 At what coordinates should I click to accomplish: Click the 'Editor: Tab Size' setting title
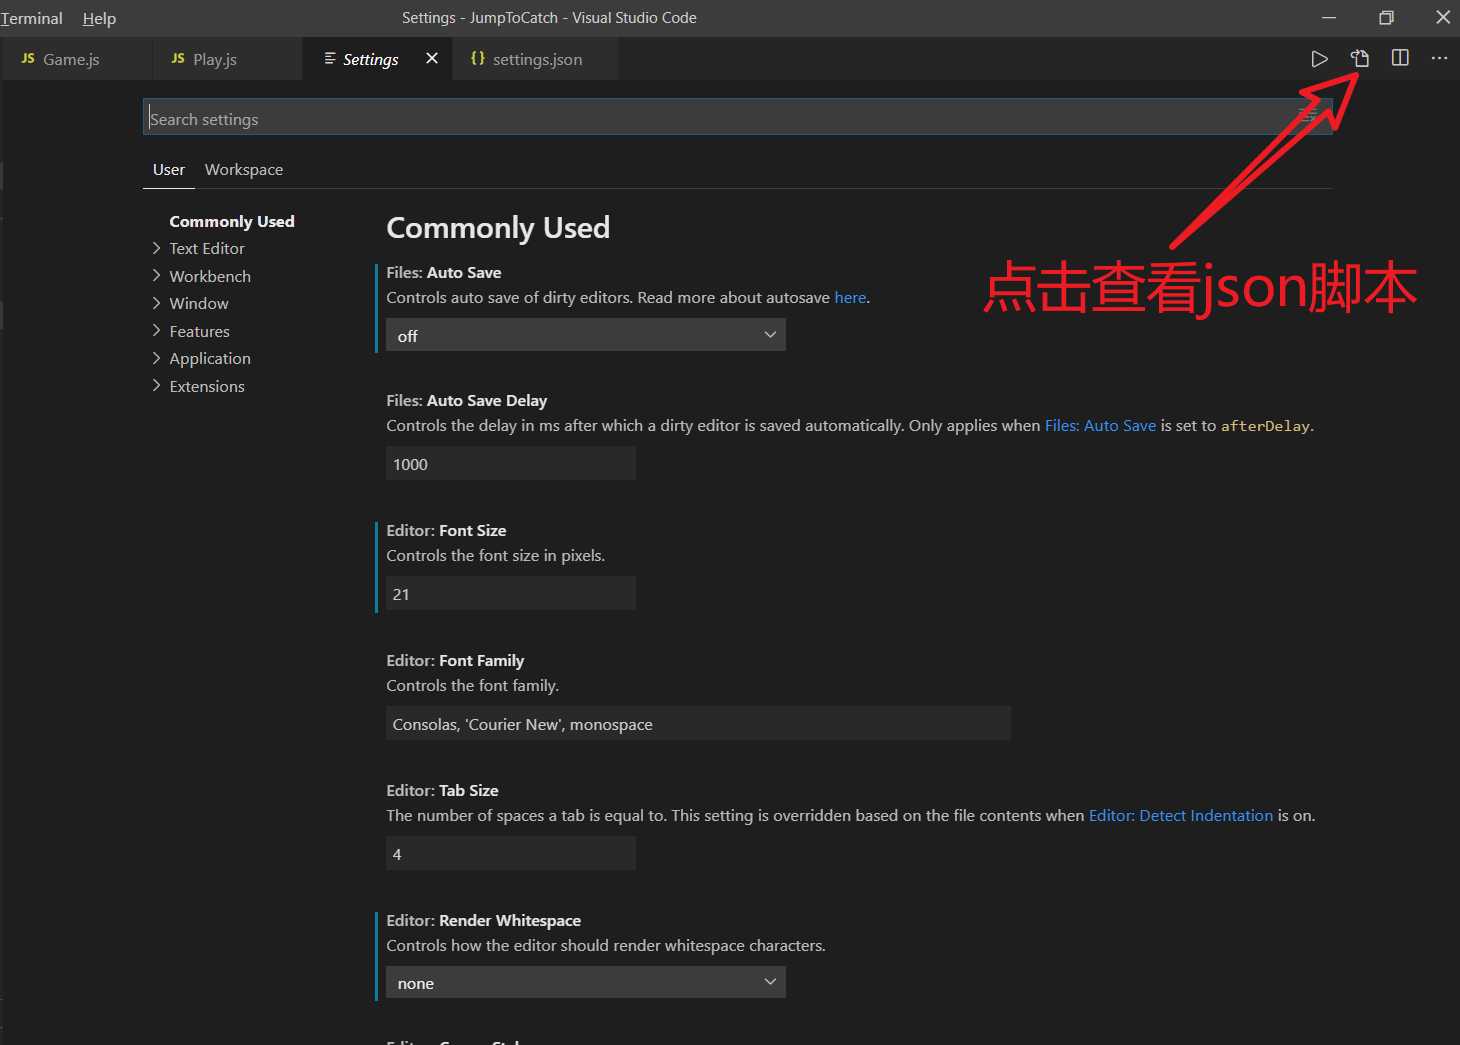pos(442,790)
